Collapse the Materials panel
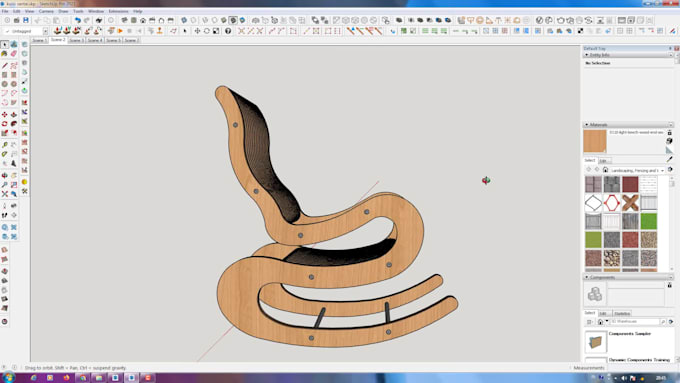Screen dimensions: 680x383 pyautogui.click(x=587, y=125)
